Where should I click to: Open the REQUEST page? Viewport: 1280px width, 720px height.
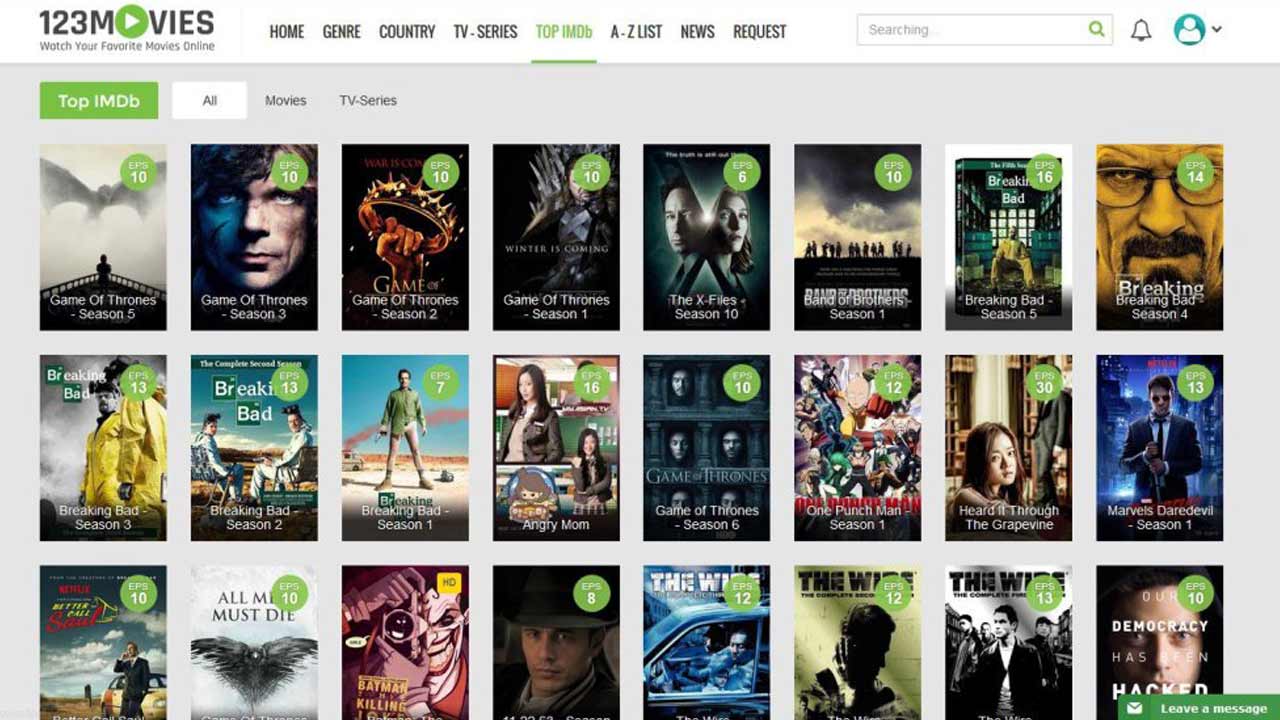click(x=760, y=31)
